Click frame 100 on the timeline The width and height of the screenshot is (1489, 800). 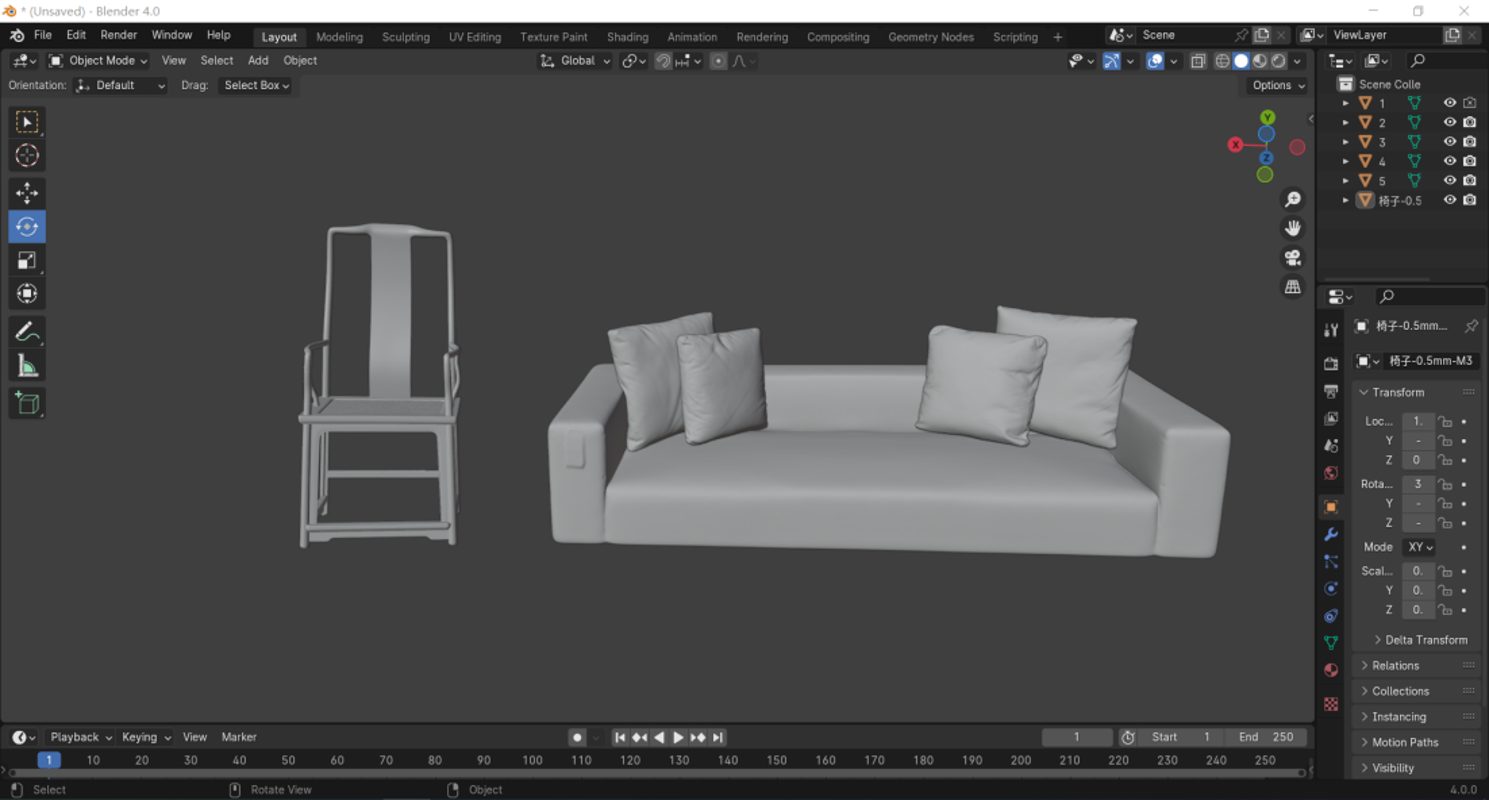[x=532, y=760]
